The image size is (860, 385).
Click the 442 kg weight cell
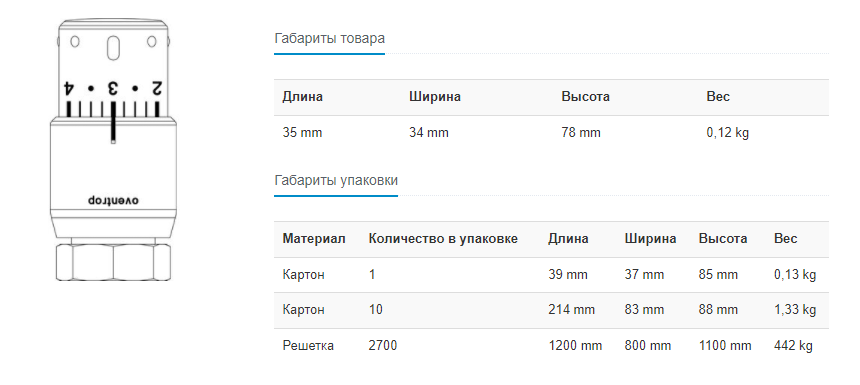point(793,346)
